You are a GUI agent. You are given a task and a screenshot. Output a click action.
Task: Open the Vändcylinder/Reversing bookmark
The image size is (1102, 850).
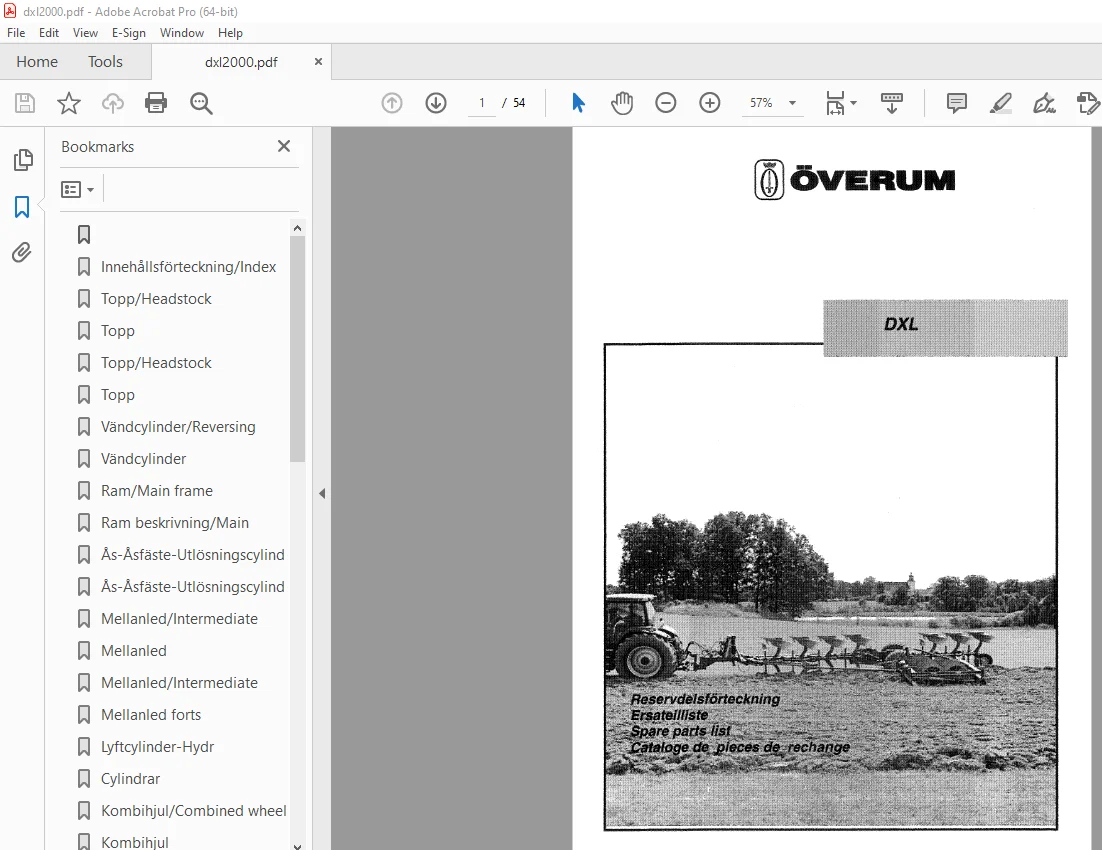pyautogui.click(x=178, y=427)
